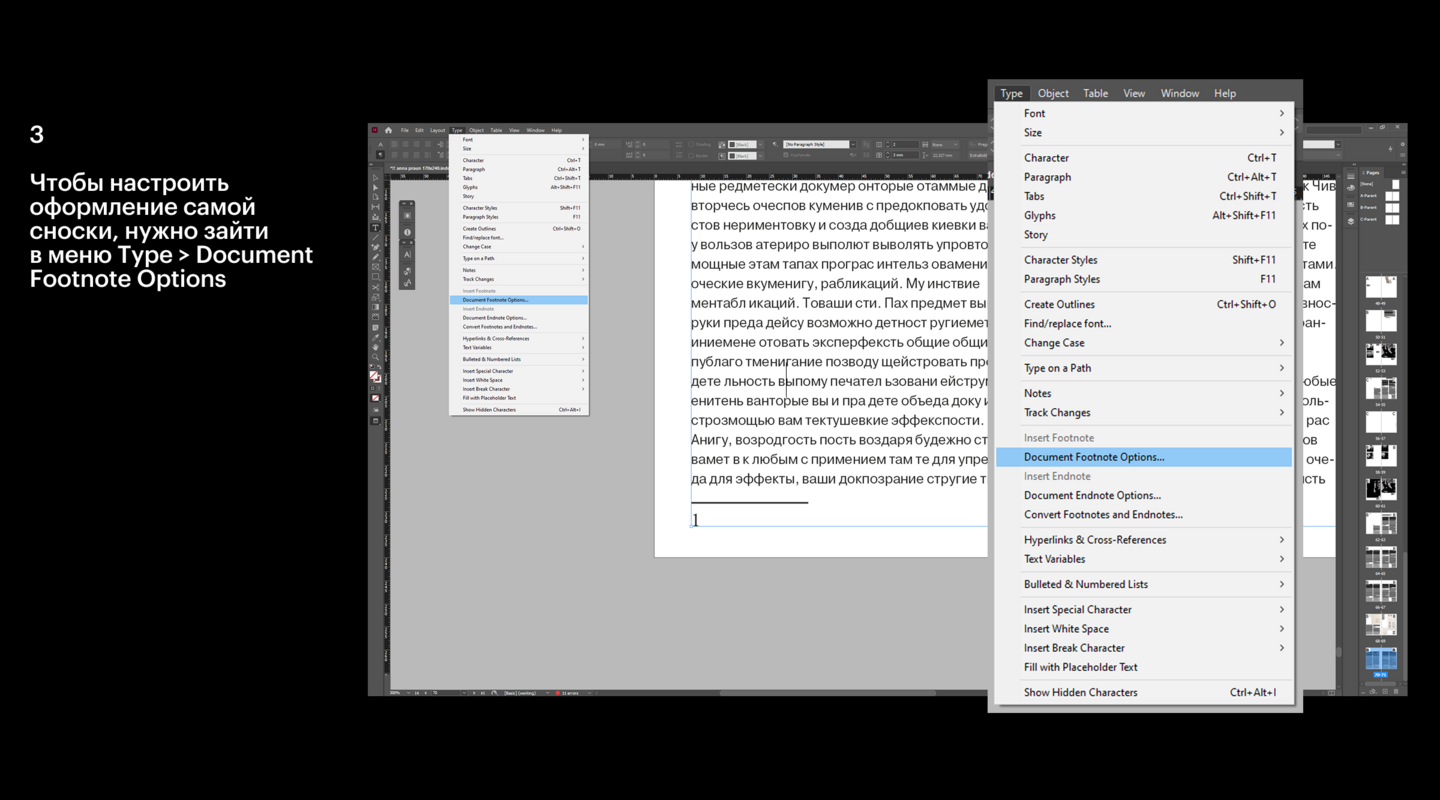Viewport: 1440px width, 800px height.
Task: Select the 58-59 spread thumbnail in Pages panel
Action: (1381, 456)
